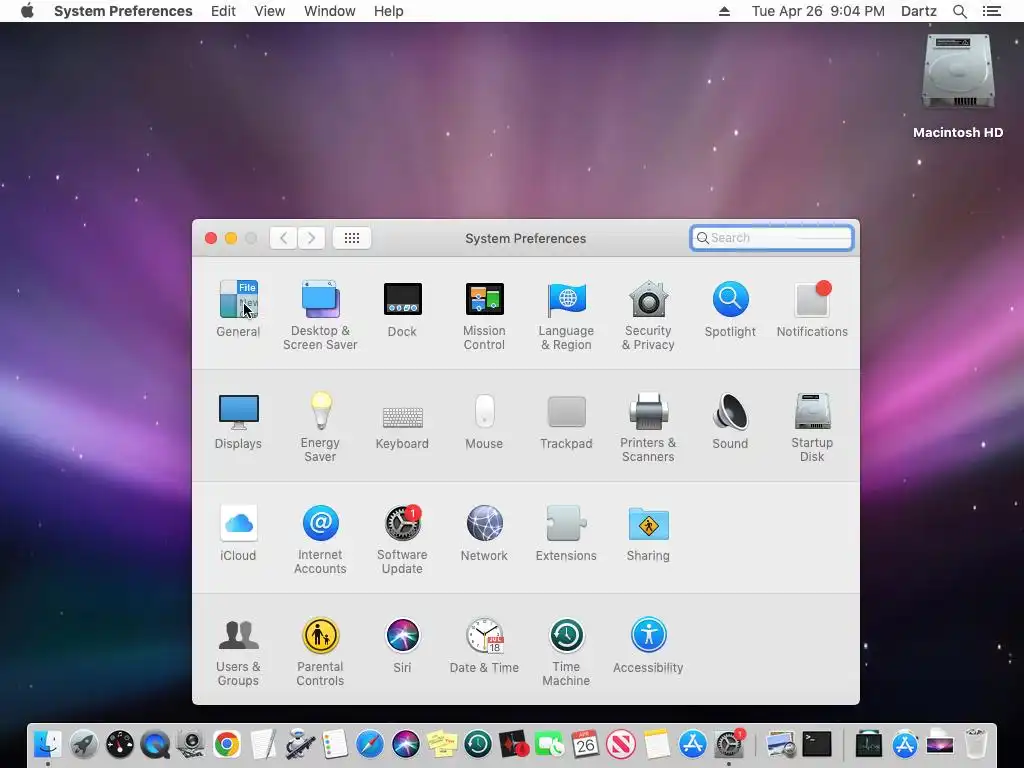Open the System Preferences menu
This screenshot has width=1024, height=768.
click(x=123, y=11)
